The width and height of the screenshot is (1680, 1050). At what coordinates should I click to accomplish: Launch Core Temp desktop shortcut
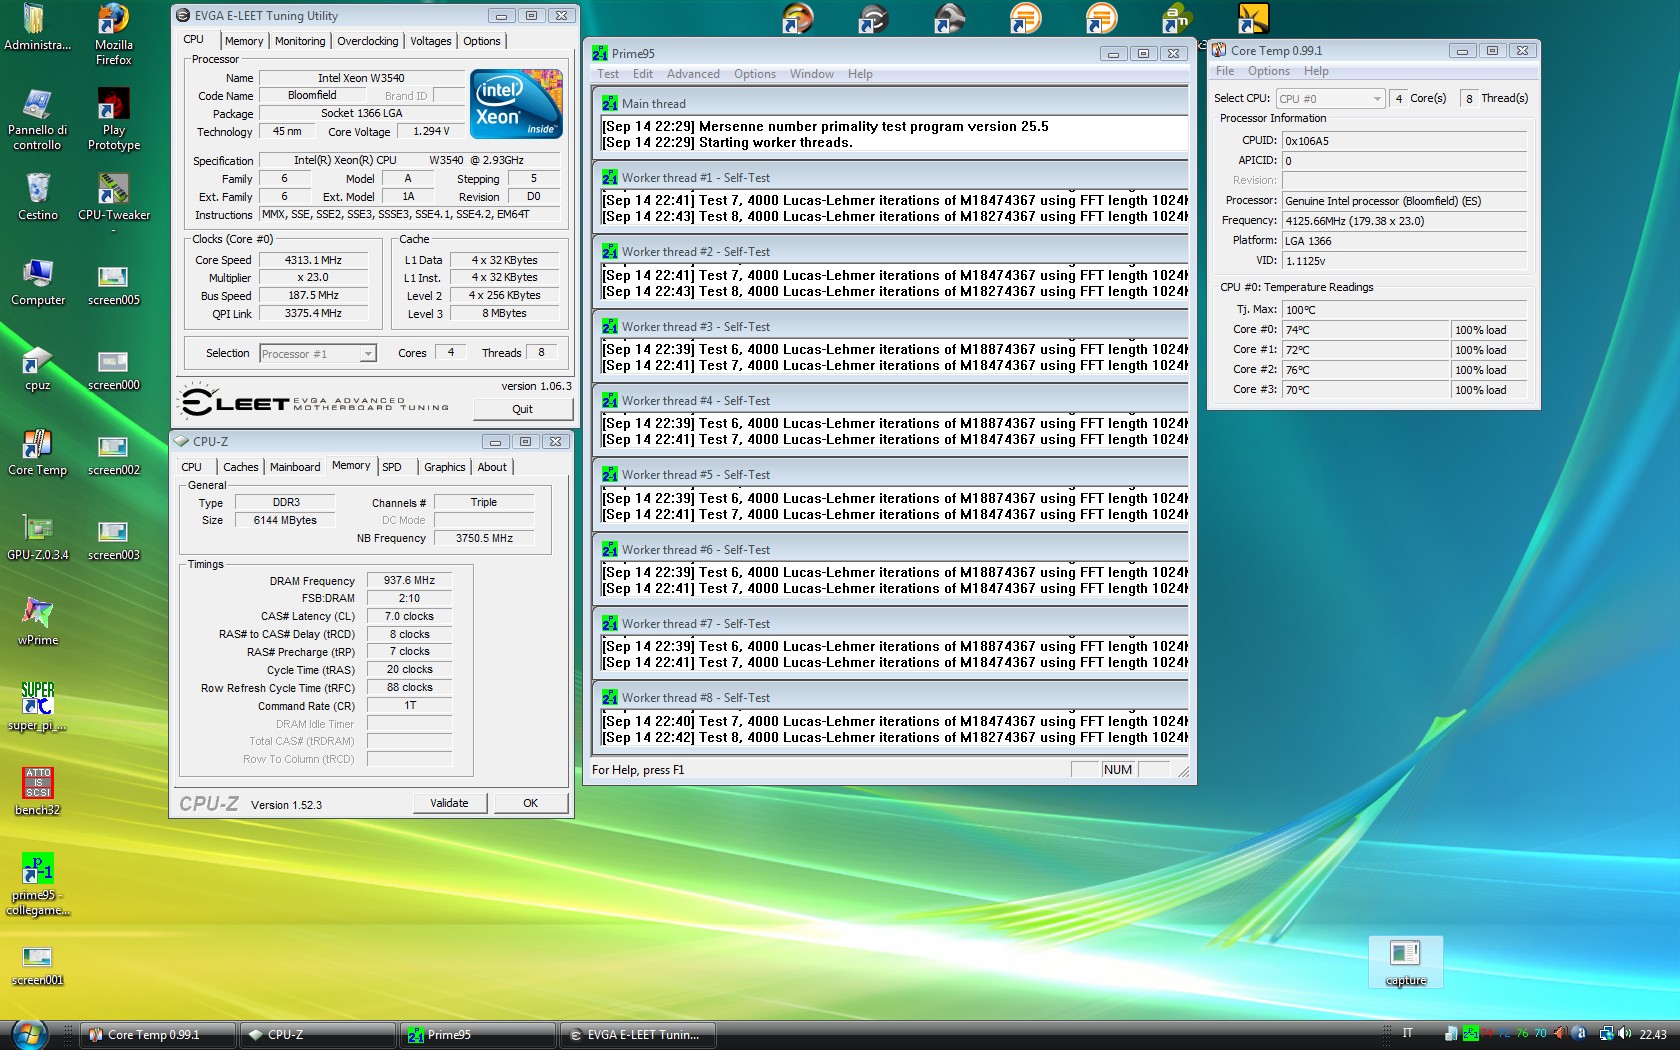click(37, 452)
